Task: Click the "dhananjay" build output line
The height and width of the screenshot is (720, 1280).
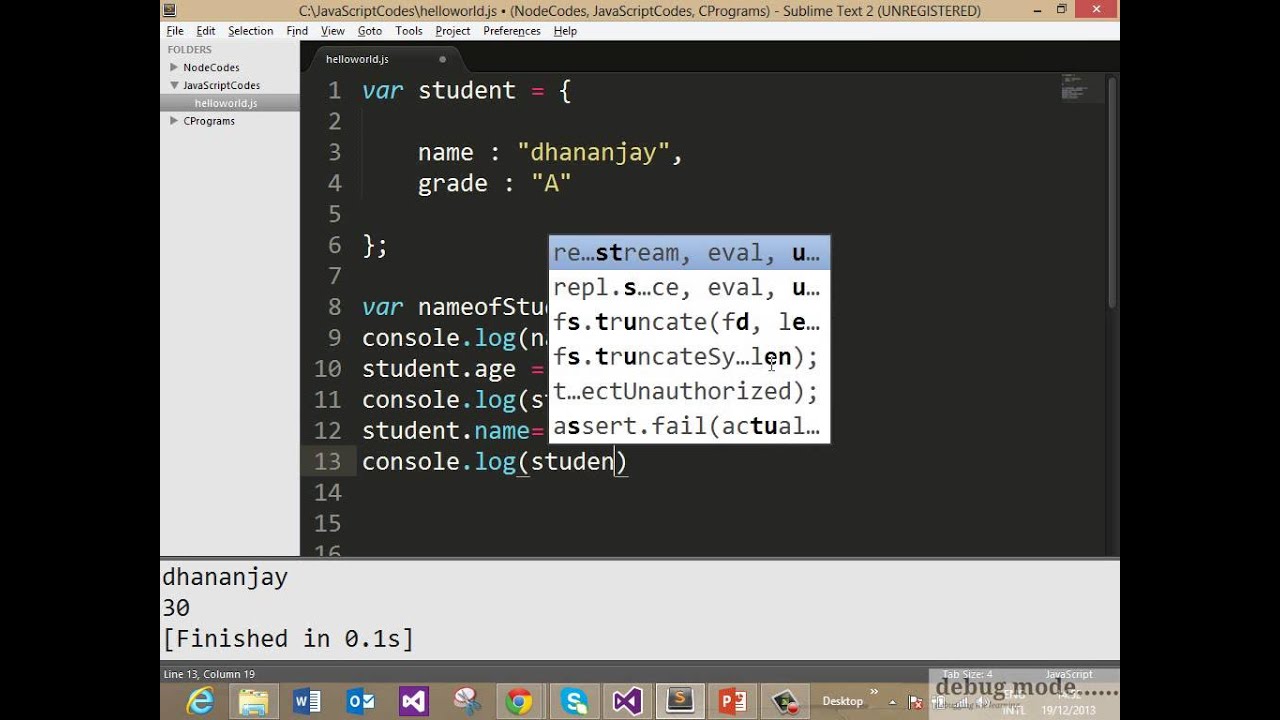Action: 225,578
